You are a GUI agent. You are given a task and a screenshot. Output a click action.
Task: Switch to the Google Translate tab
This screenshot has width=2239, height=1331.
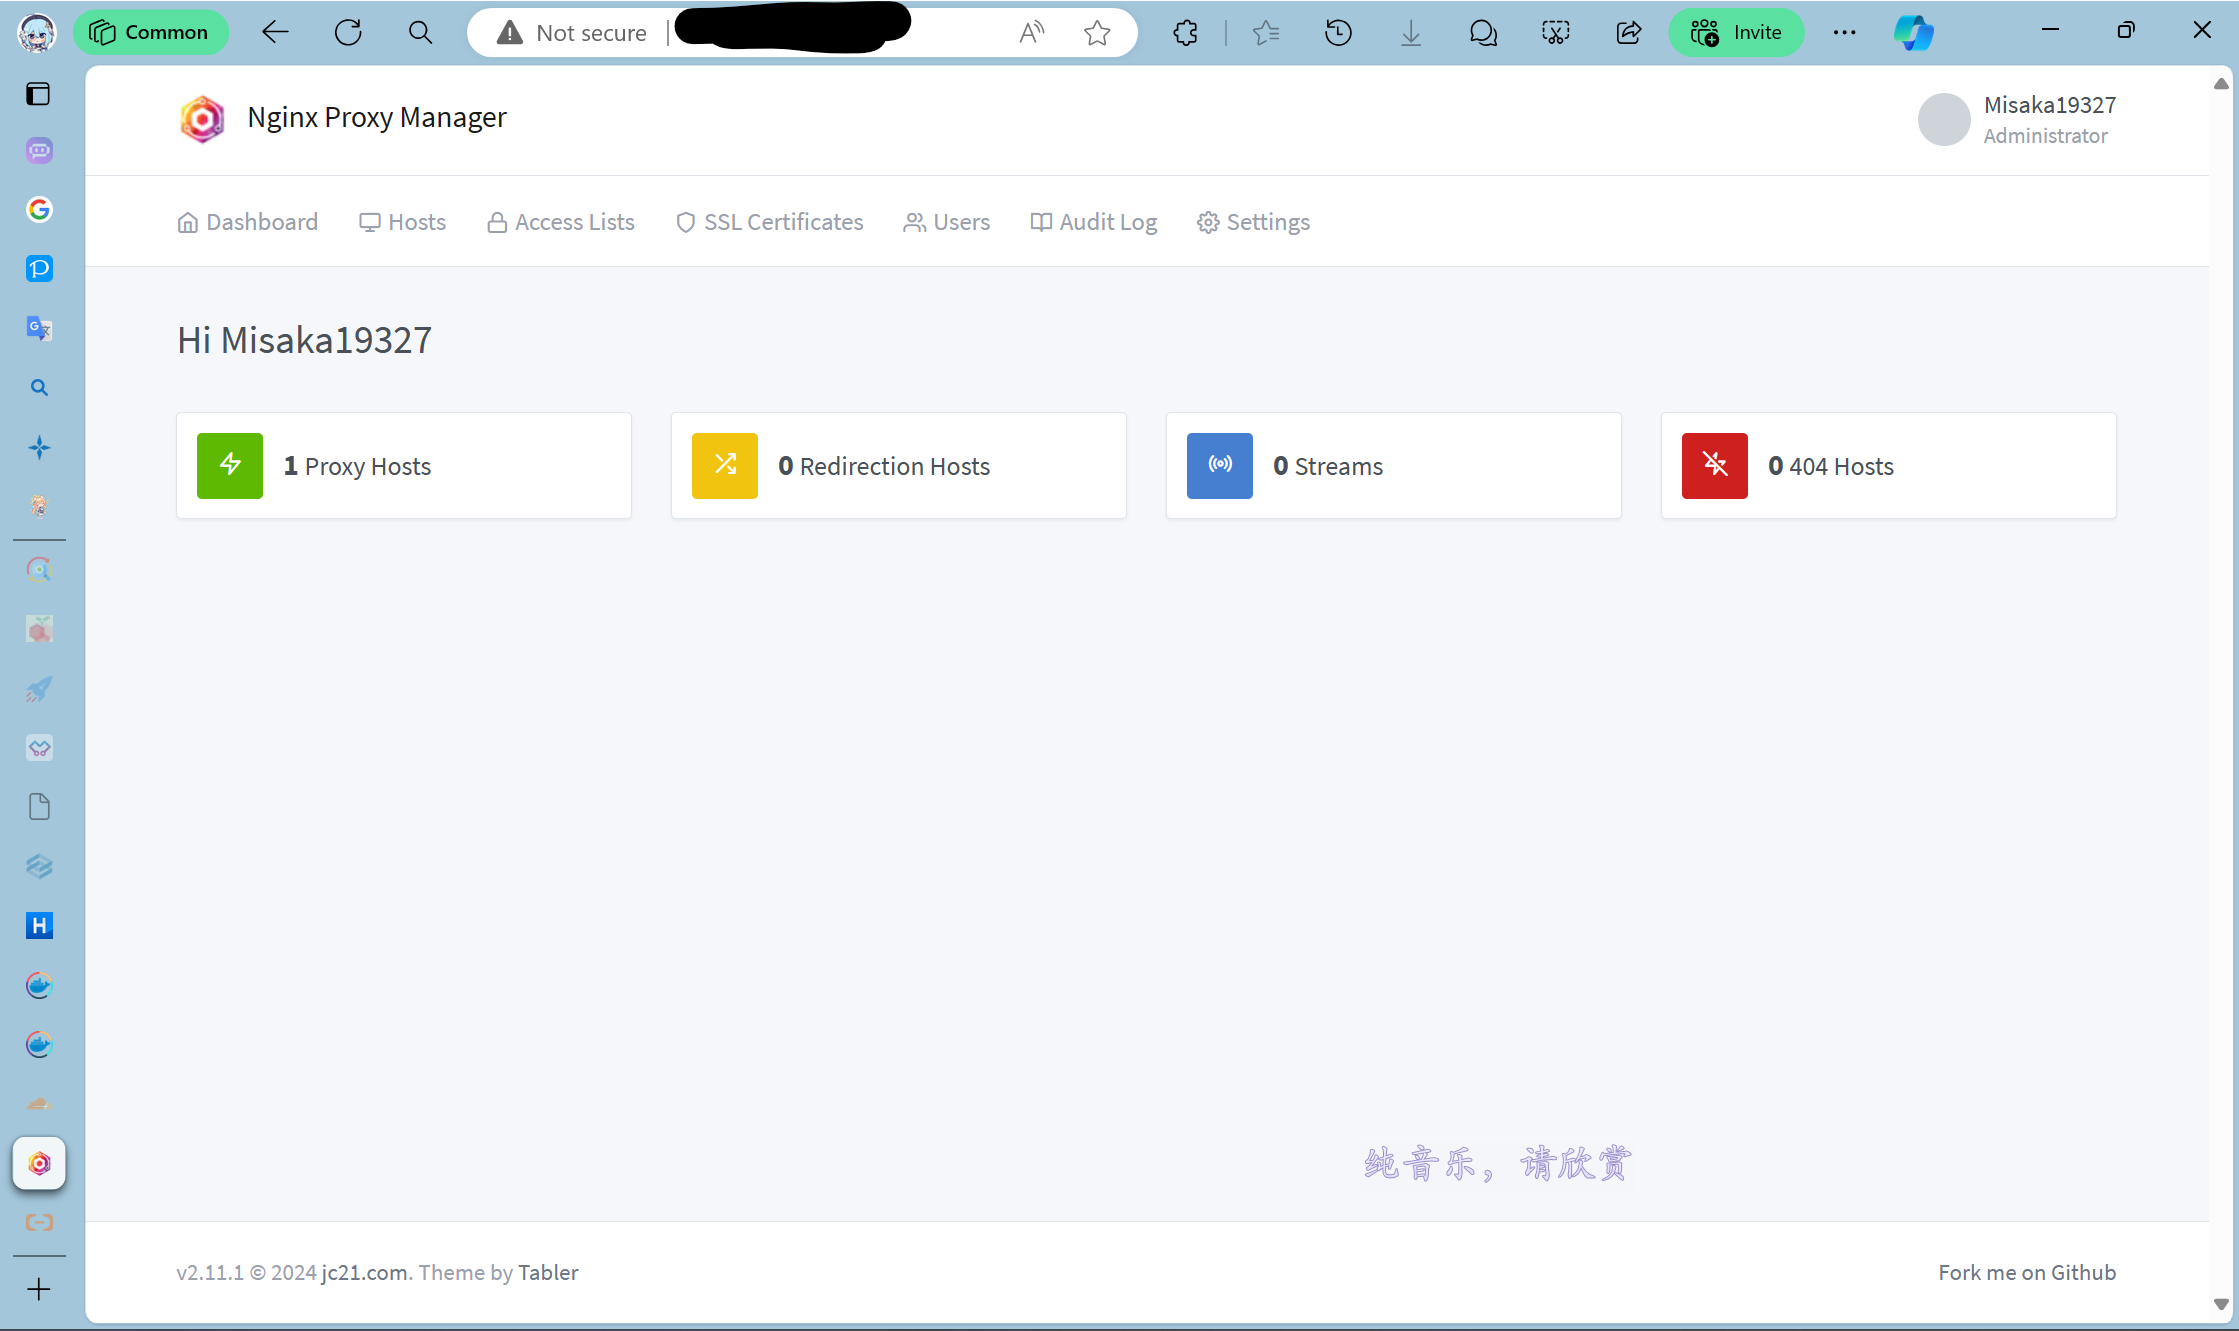click(x=39, y=328)
